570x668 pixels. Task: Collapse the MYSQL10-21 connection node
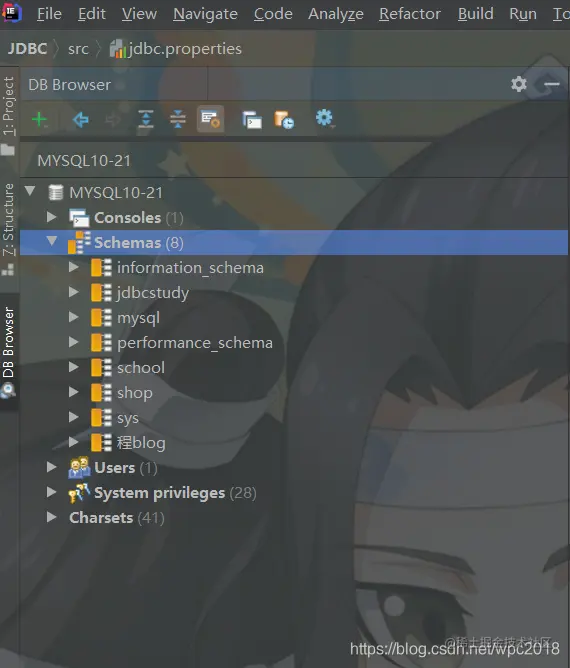(x=30, y=190)
